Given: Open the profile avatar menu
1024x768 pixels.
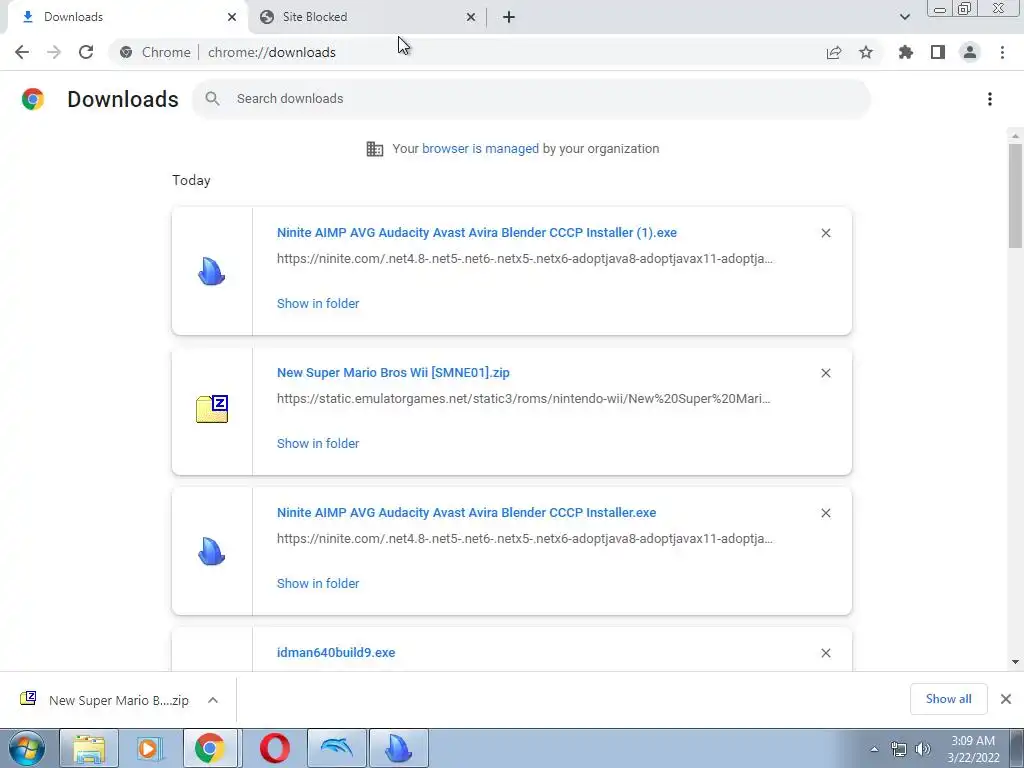Looking at the screenshot, I should 970,52.
